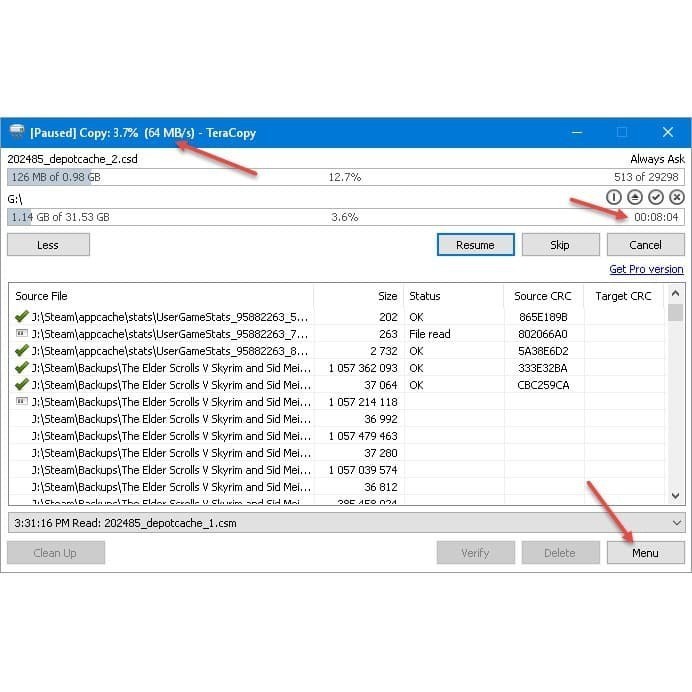Select the UserGameStats_95882263_7 file path
Image resolution: width=692 pixels, height=692 pixels.
click(x=170, y=334)
